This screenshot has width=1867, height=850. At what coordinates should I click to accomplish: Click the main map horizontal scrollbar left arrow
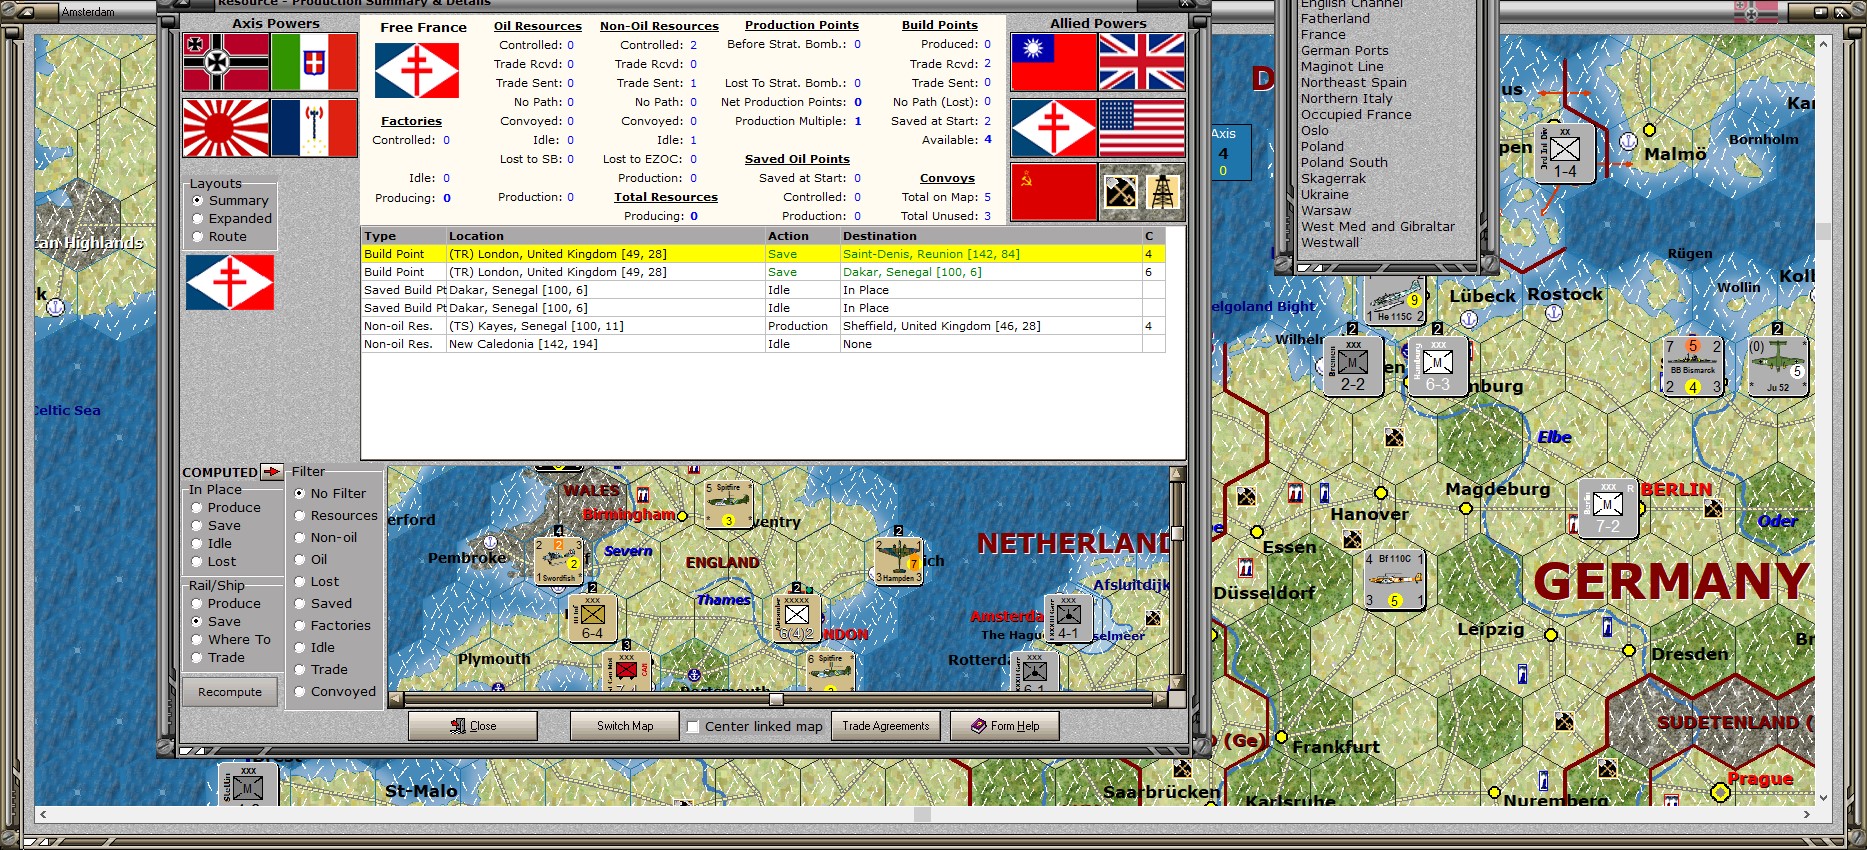42,814
